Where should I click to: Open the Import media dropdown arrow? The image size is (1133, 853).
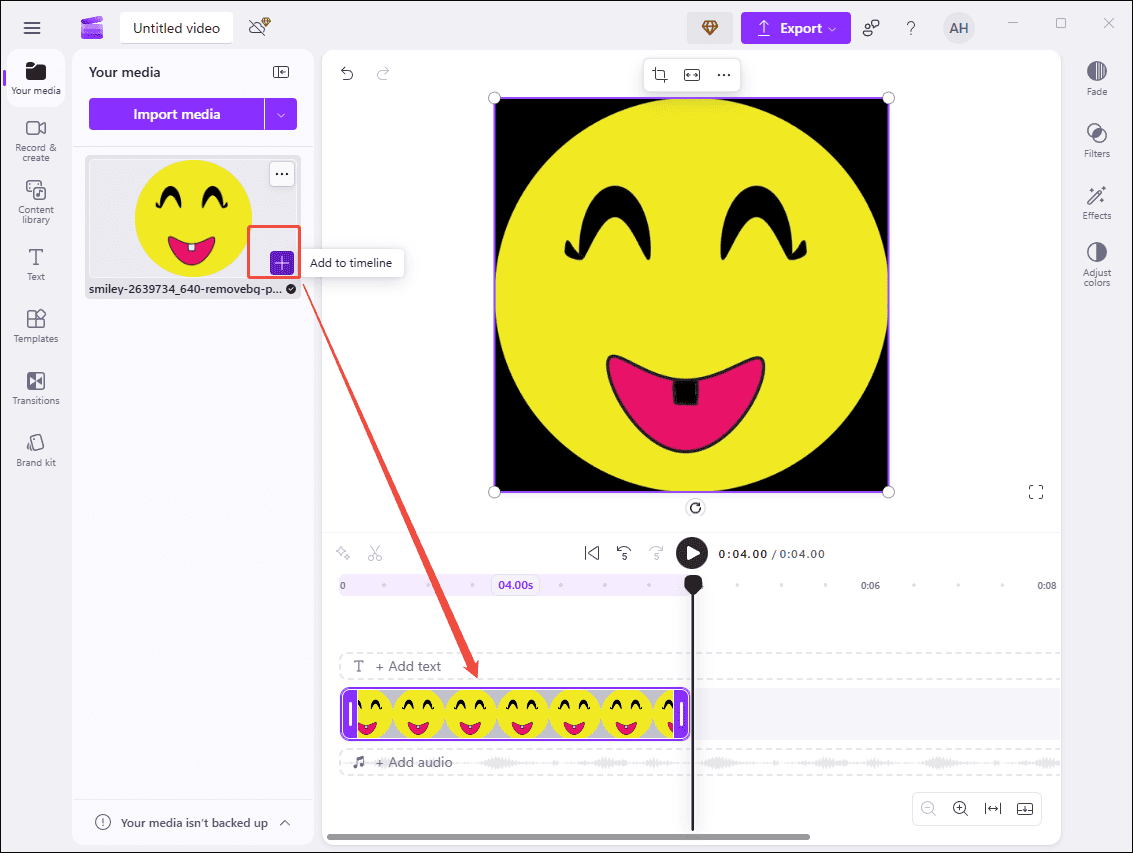click(x=283, y=113)
